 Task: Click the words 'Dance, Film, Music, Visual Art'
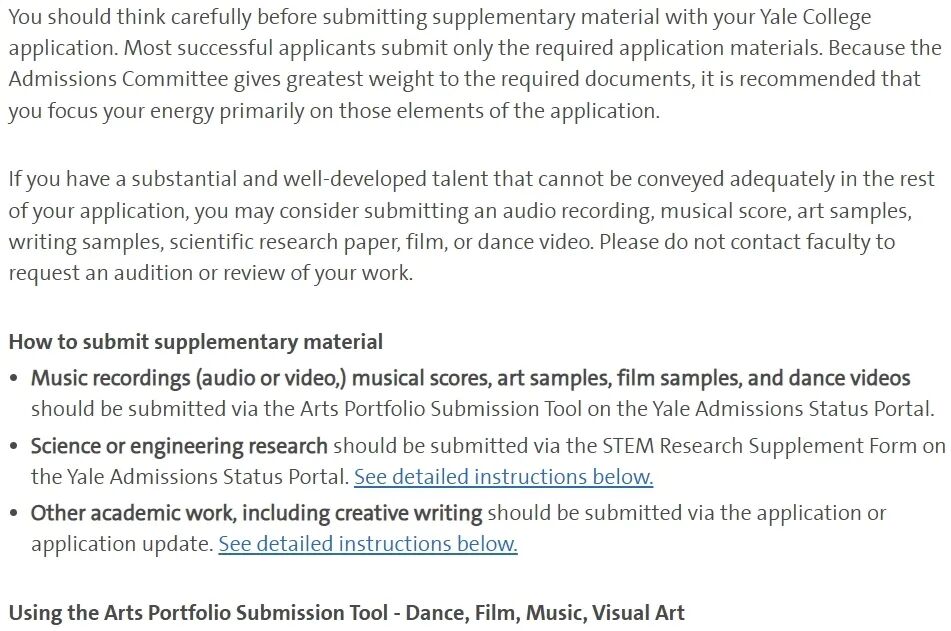coord(545,612)
